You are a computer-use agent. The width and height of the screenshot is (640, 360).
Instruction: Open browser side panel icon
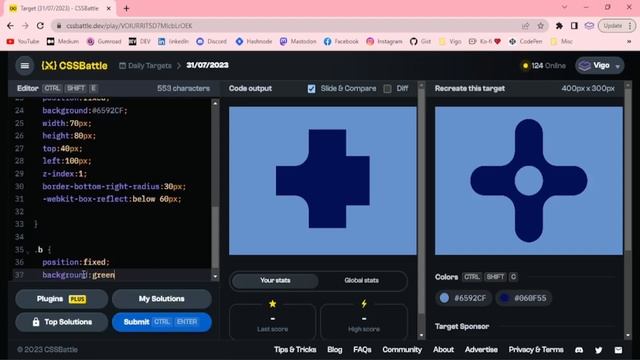pyautogui.click(x=574, y=26)
